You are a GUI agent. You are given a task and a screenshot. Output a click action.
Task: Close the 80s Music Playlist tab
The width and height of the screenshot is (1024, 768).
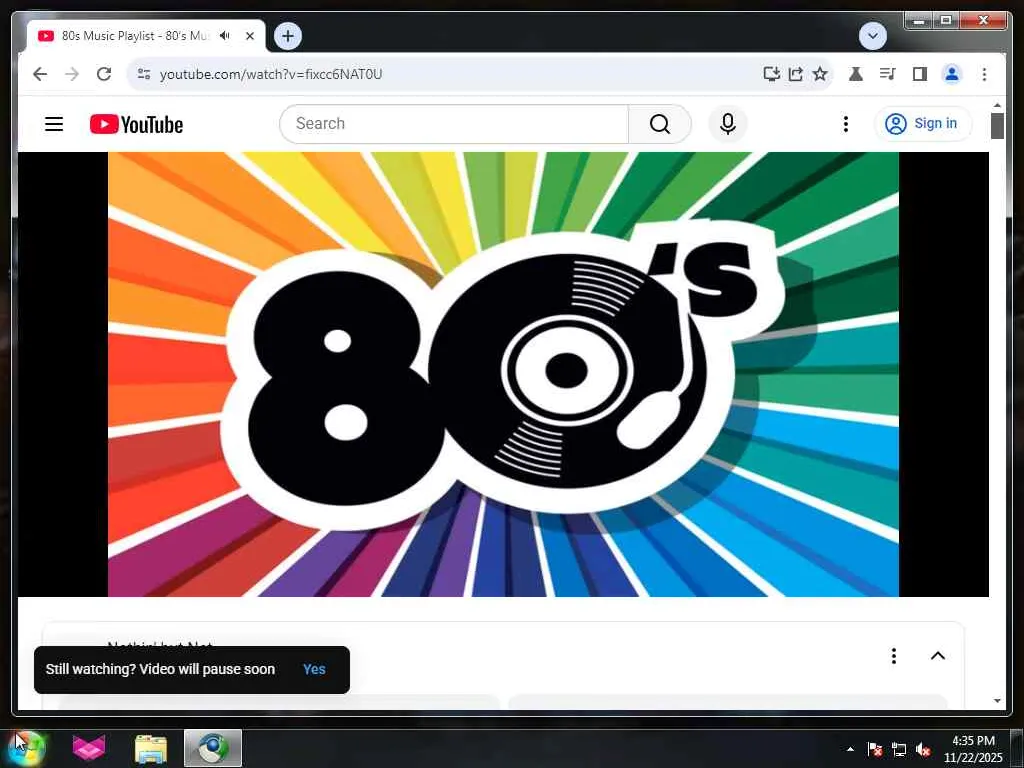249,36
